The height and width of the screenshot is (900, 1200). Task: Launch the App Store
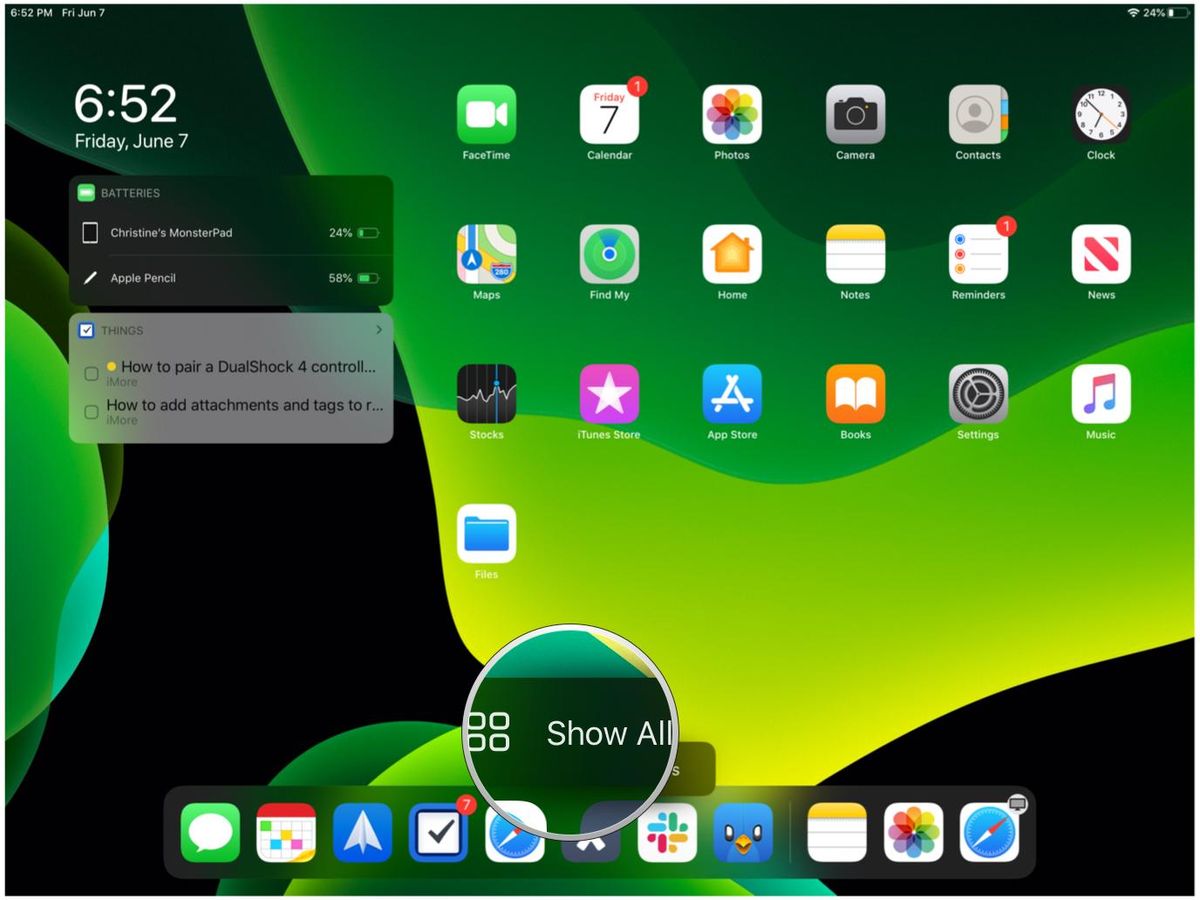point(732,393)
